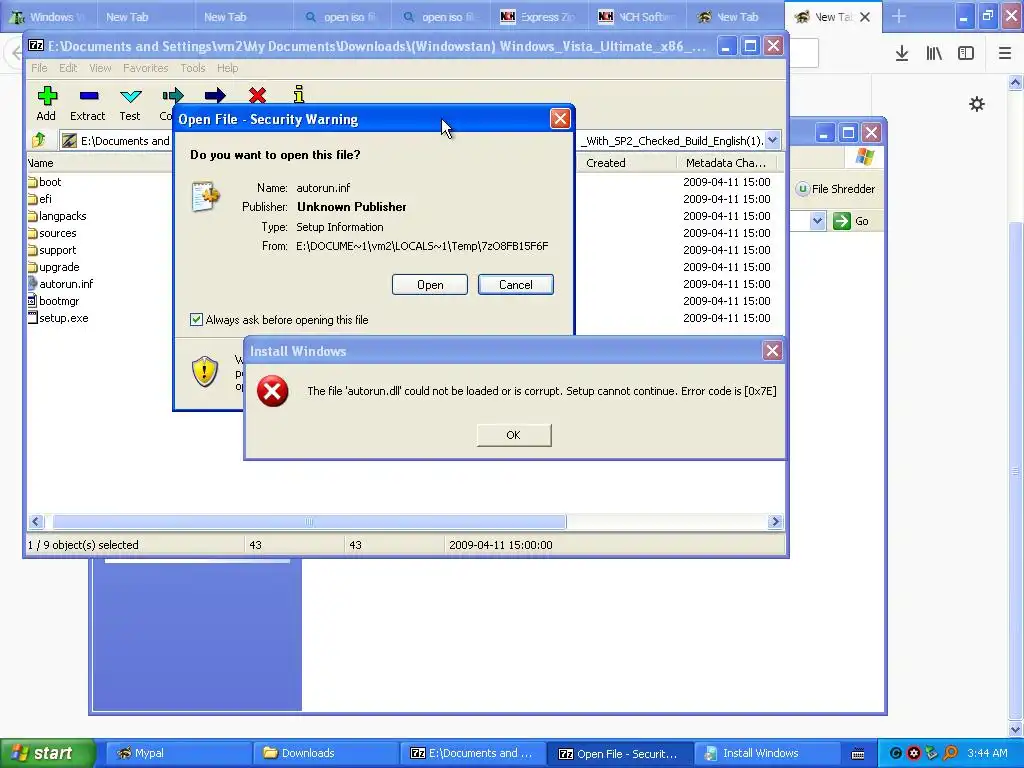The height and width of the screenshot is (768, 1024).
Task: Click OK in Install Windows error
Action: click(x=513, y=435)
